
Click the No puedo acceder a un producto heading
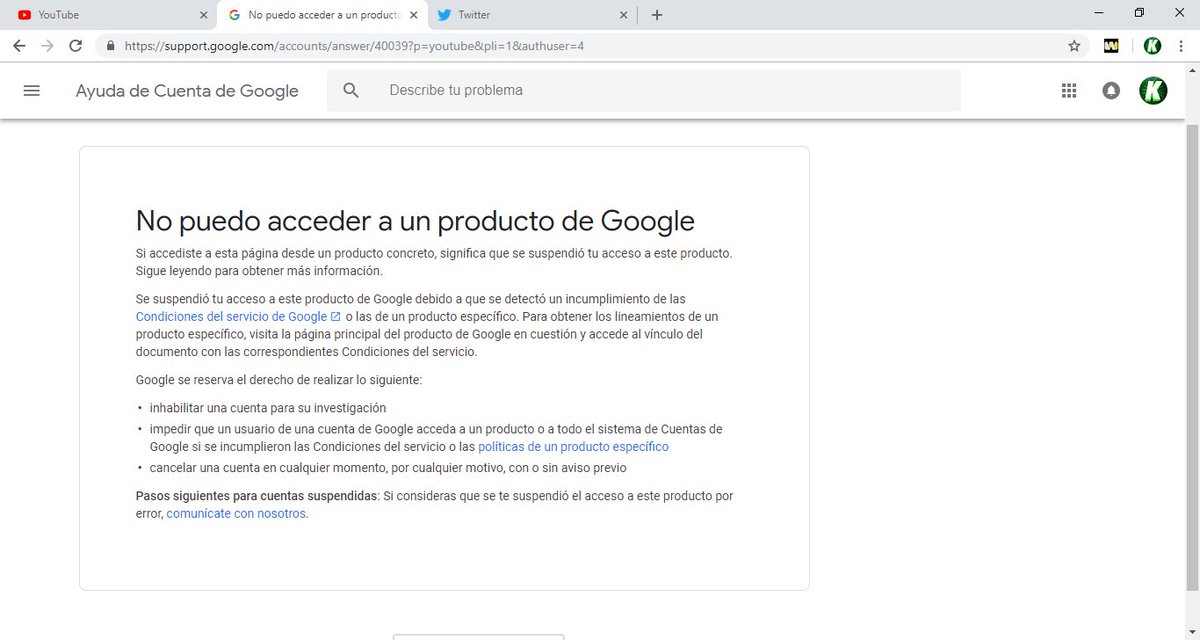point(415,220)
